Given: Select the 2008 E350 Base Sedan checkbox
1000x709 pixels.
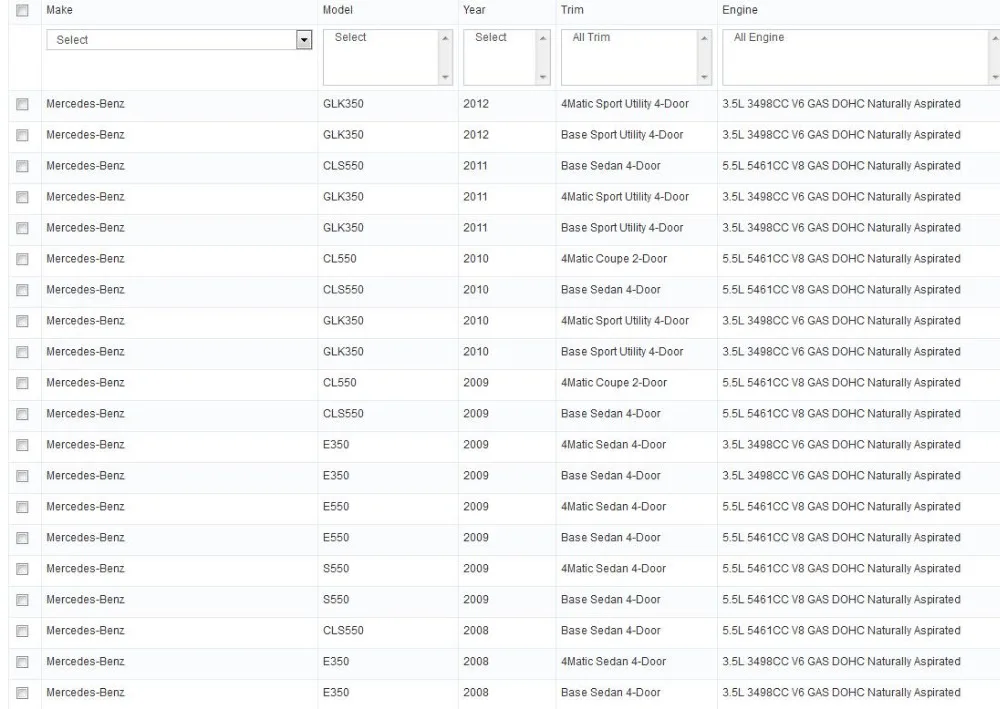Looking at the screenshot, I should (22, 692).
